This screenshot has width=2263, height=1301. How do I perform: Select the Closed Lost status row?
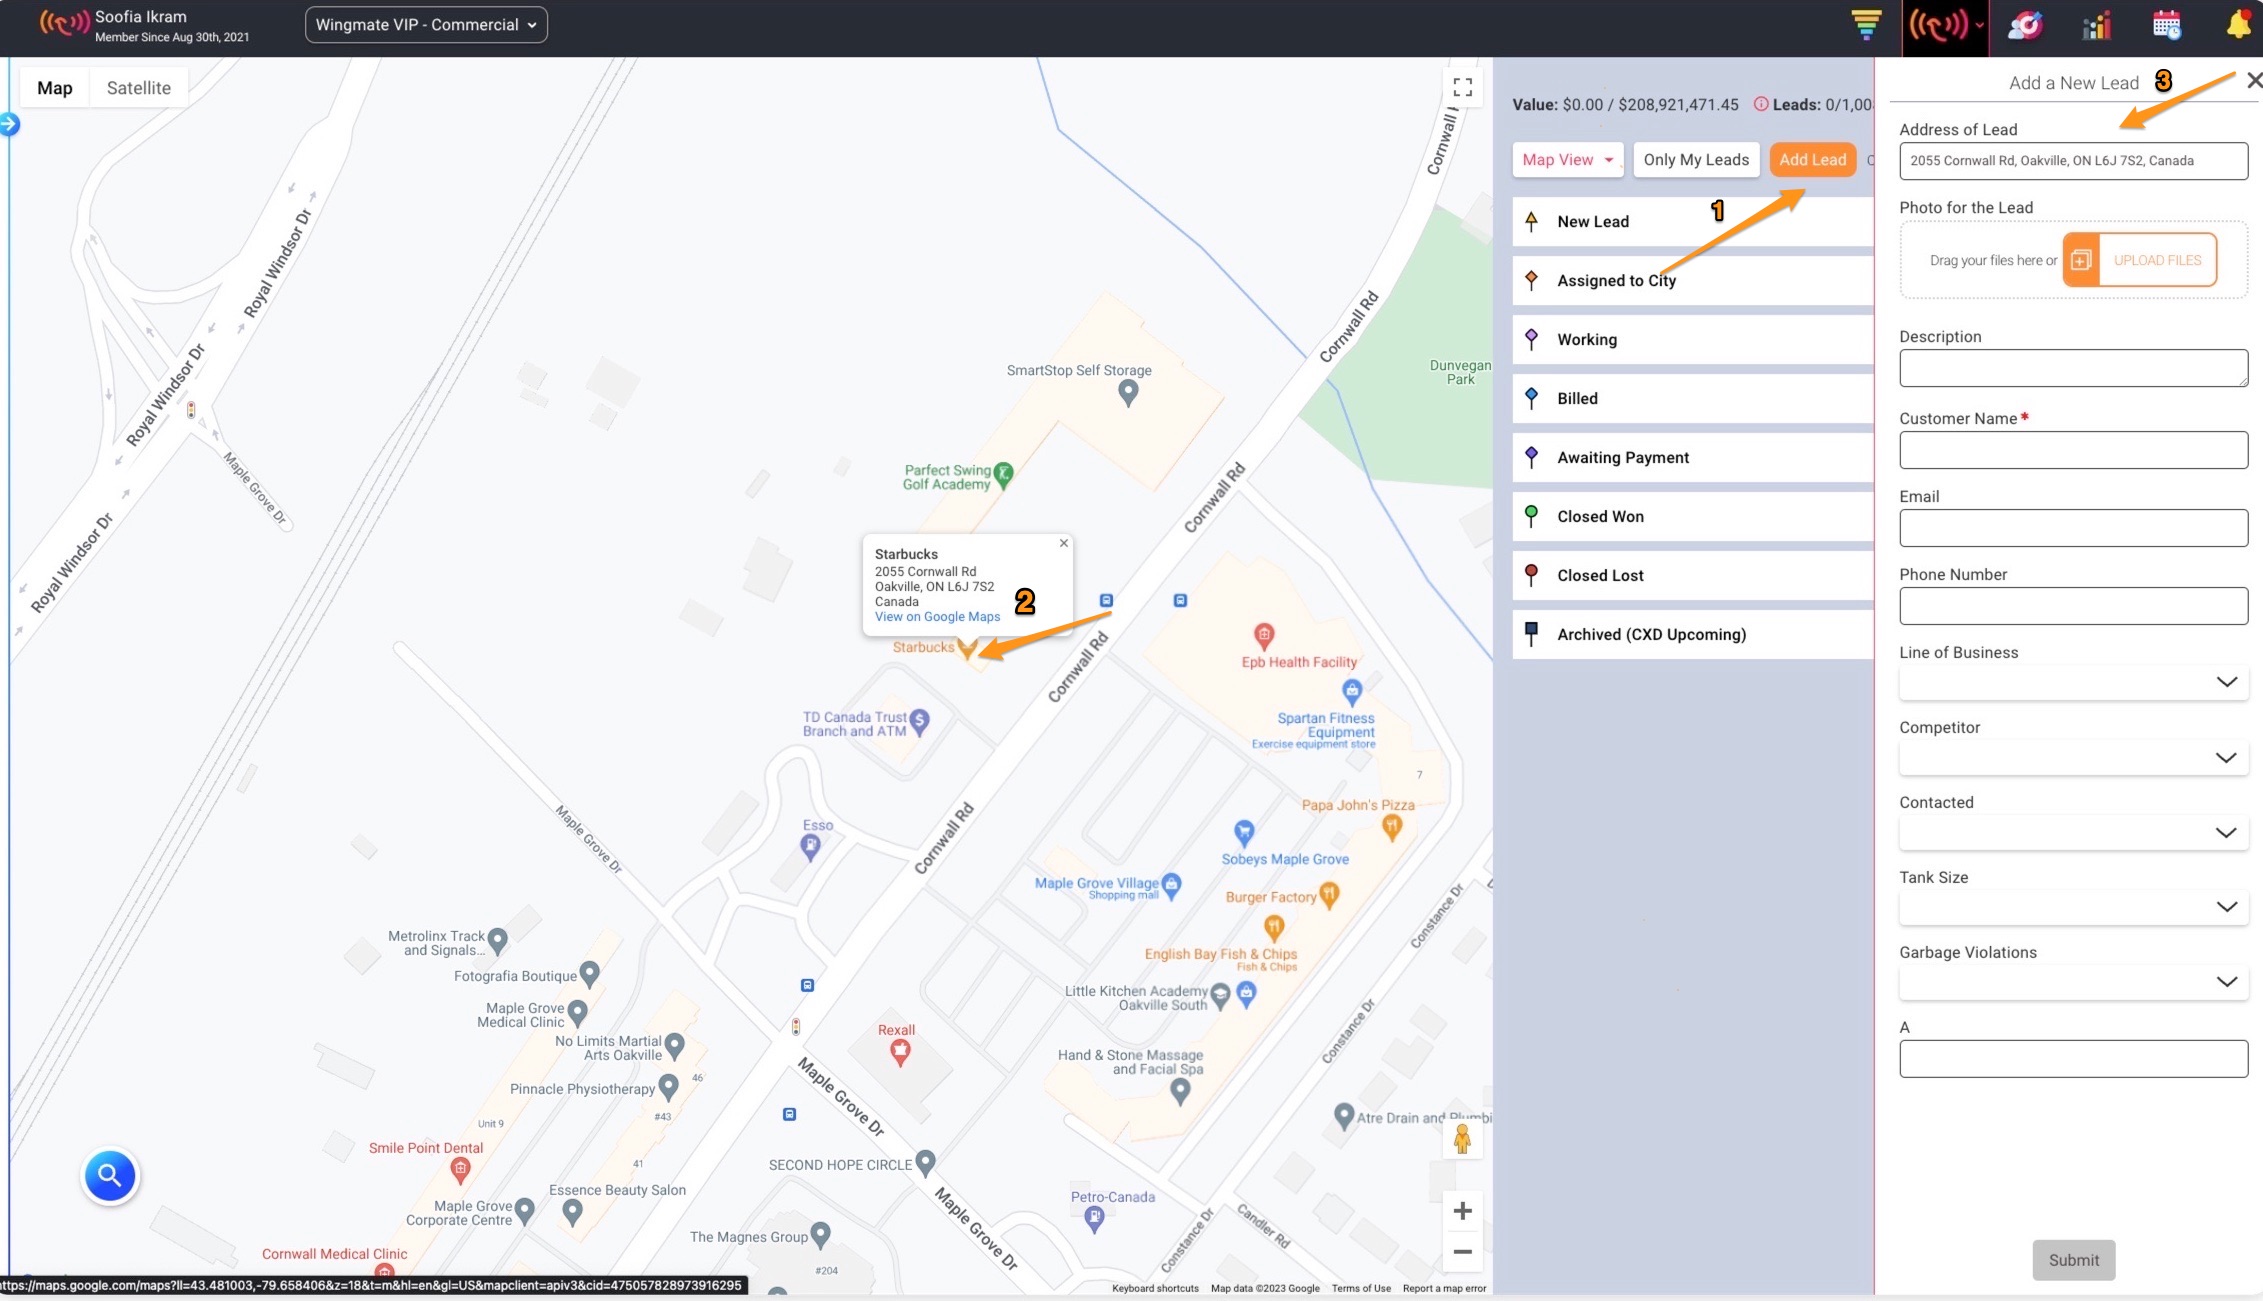point(1693,576)
